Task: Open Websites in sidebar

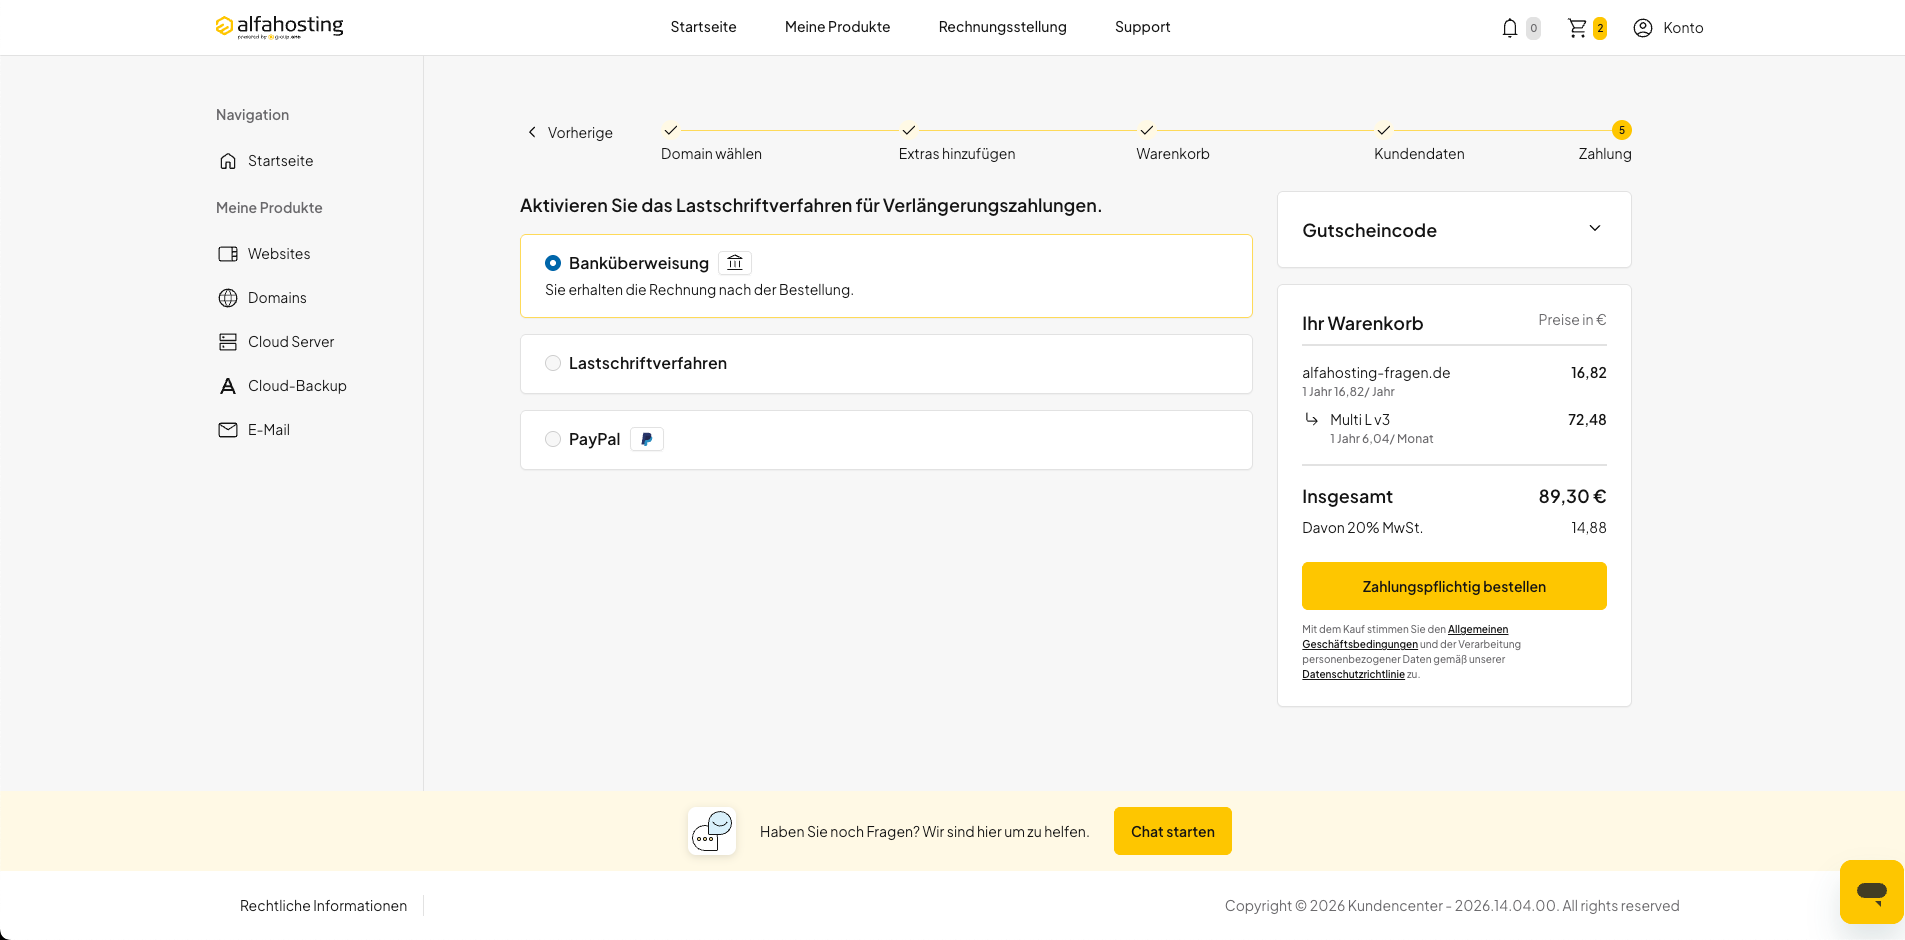Action: (x=279, y=254)
